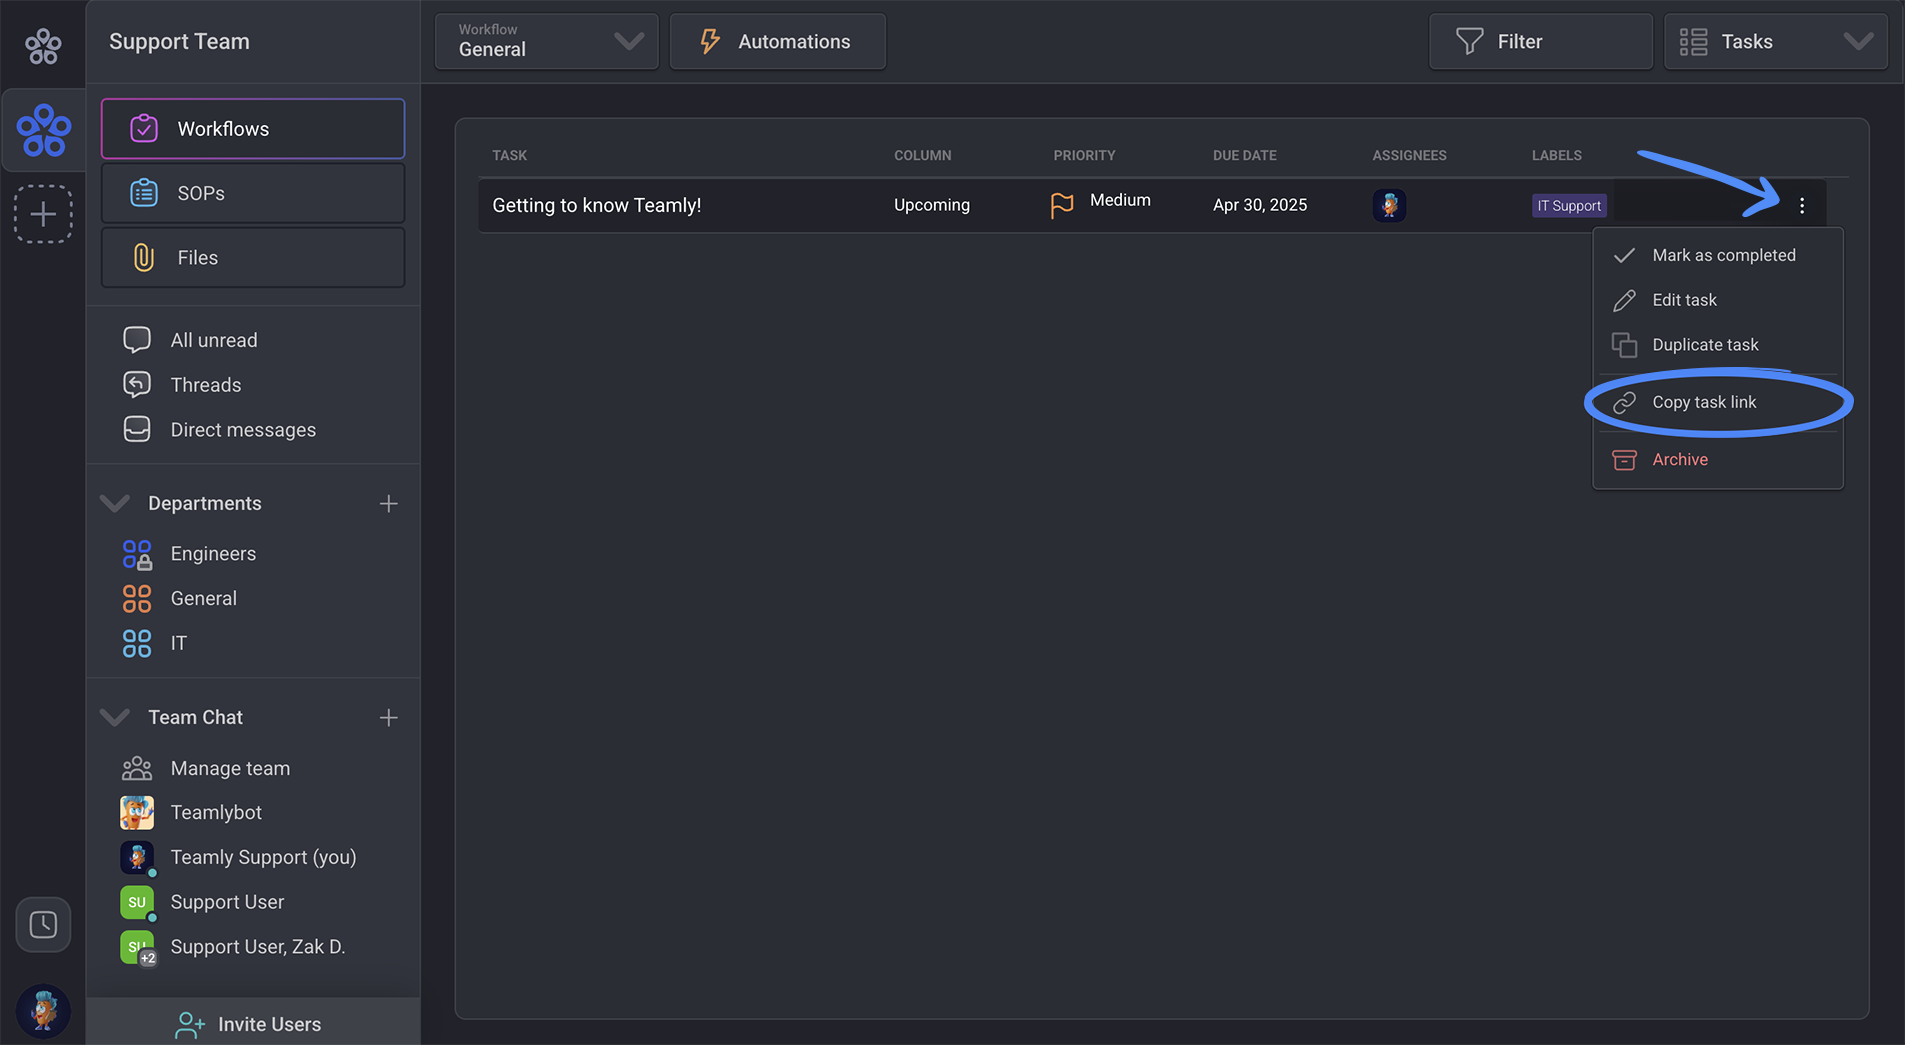Click the assignee avatar in task row
Viewport: 1905px width, 1045px height.
[1389, 205]
